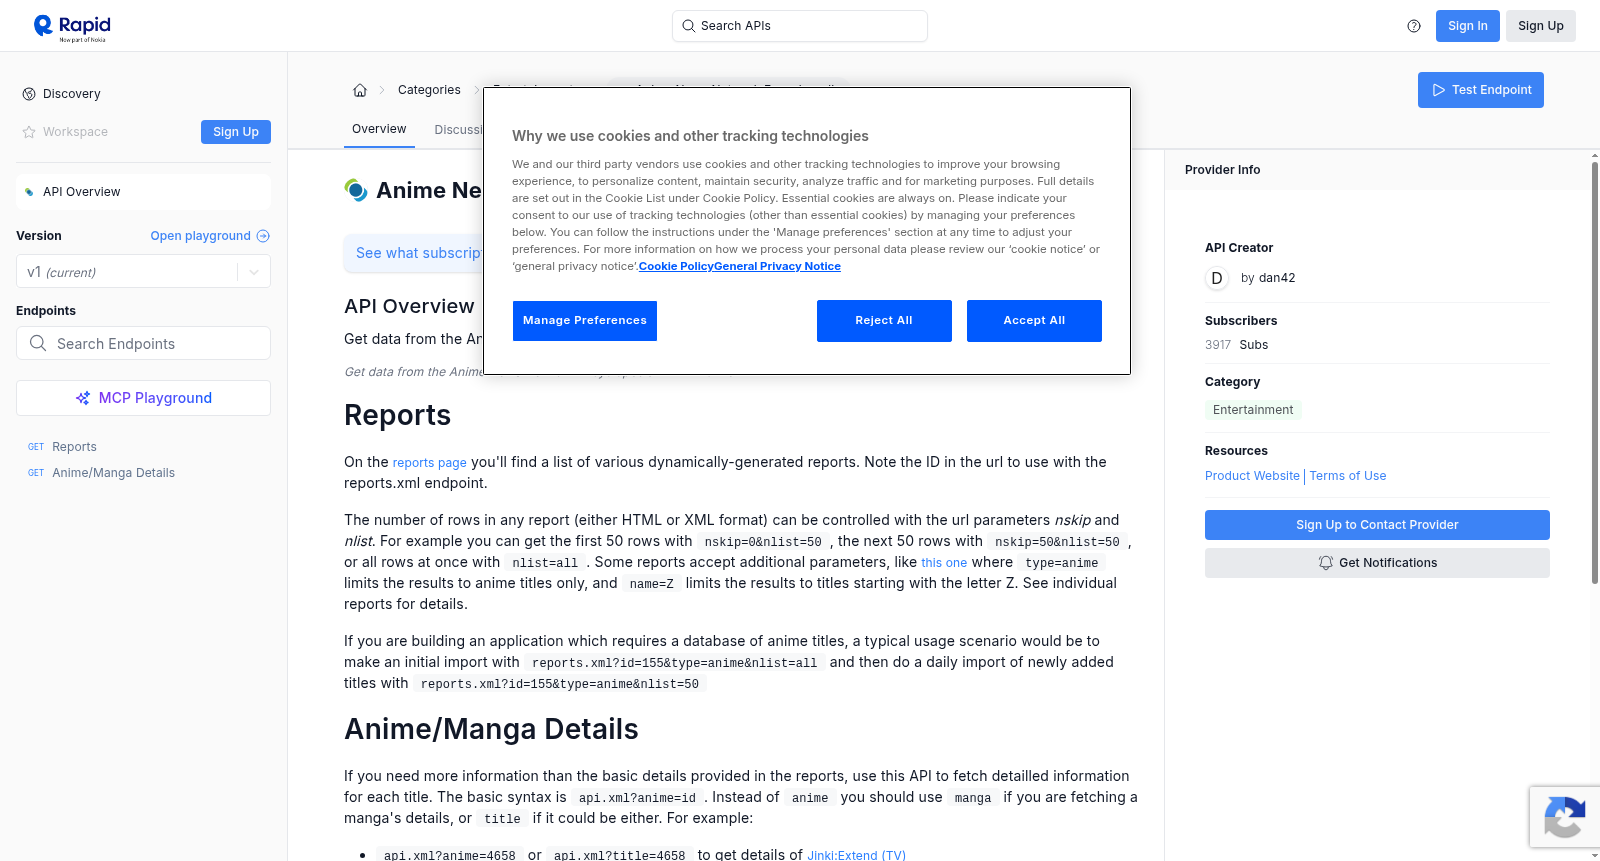This screenshot has width=1600, height=861.
Task: Open the Jinki:Extend (TV) link
Action: click(x=856, y=855)
